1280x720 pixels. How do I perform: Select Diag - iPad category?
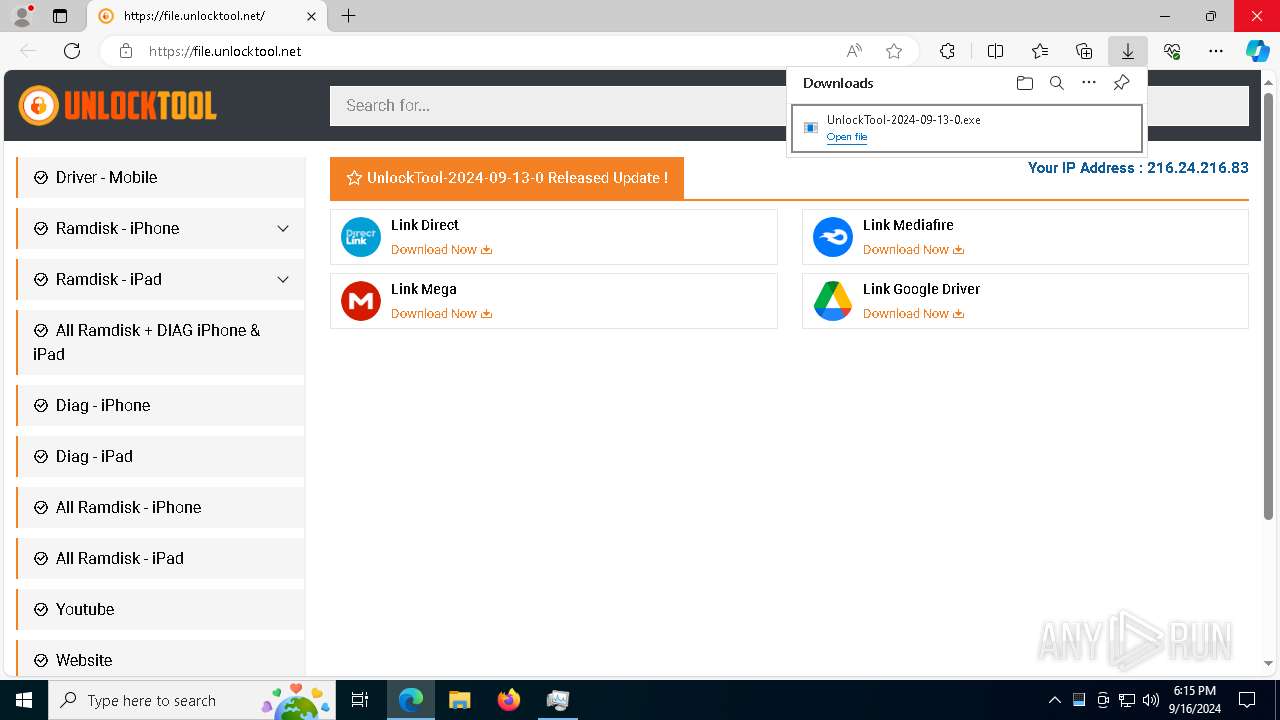coord(161,456)
